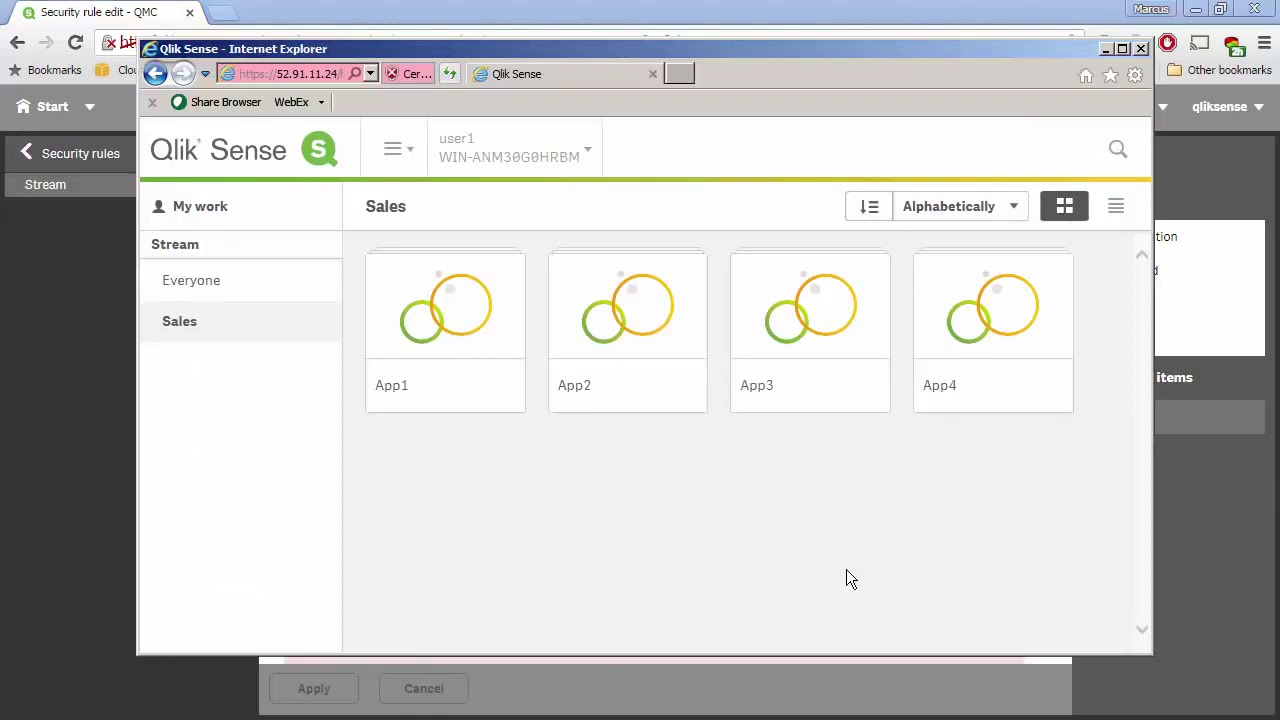Select the Sales stream

[240, 321]
